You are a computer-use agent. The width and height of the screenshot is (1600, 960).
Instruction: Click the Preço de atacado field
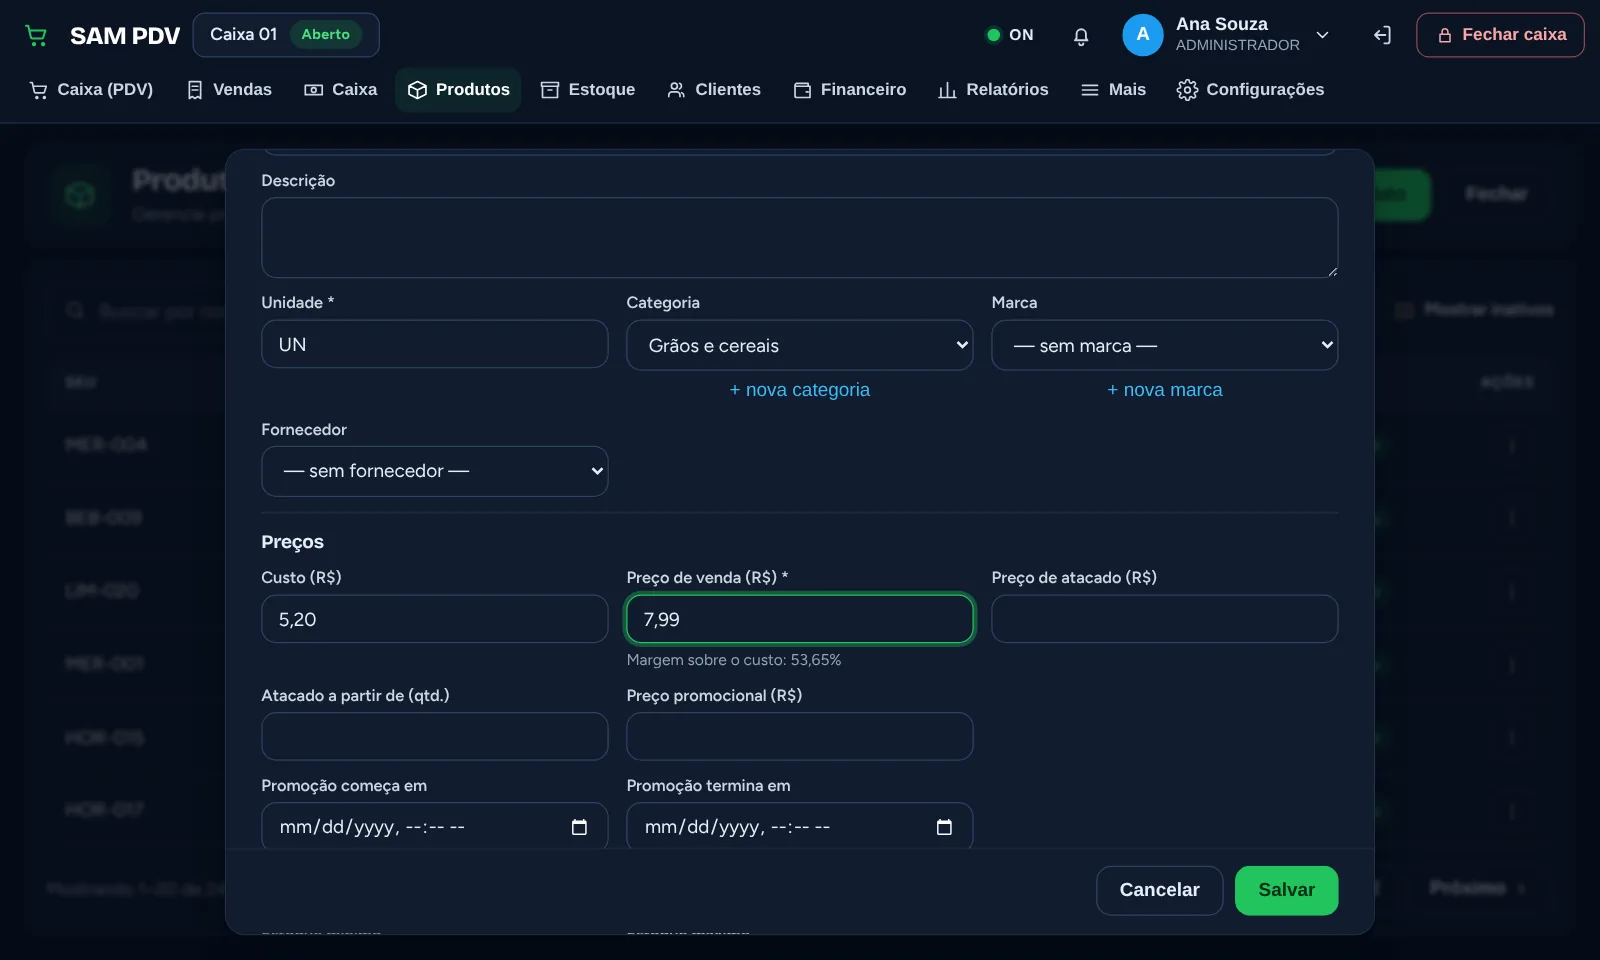click(x=1164, y=619)
